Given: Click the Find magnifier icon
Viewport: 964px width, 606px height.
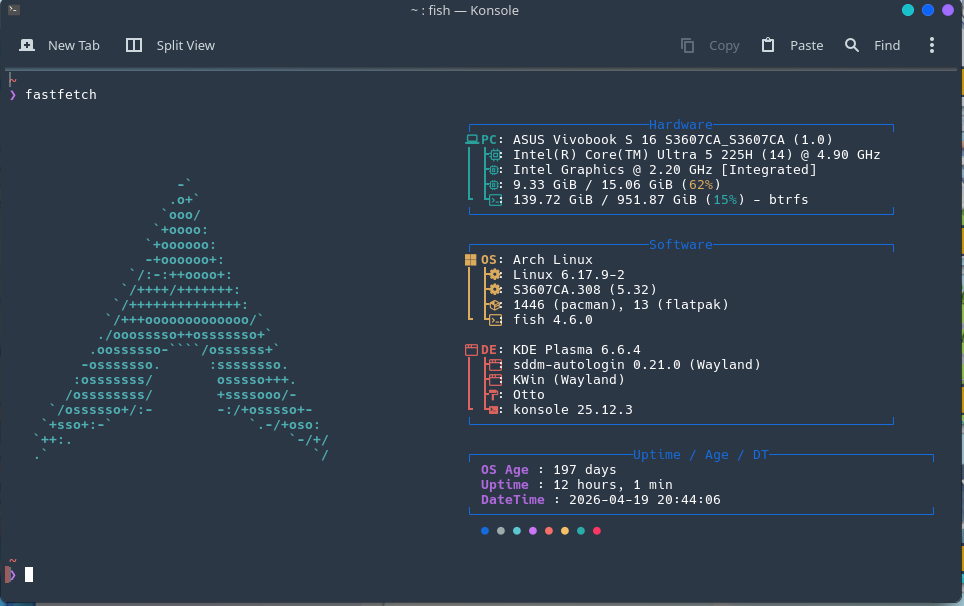Looking at the screenshot, I should tap(851, 45).
